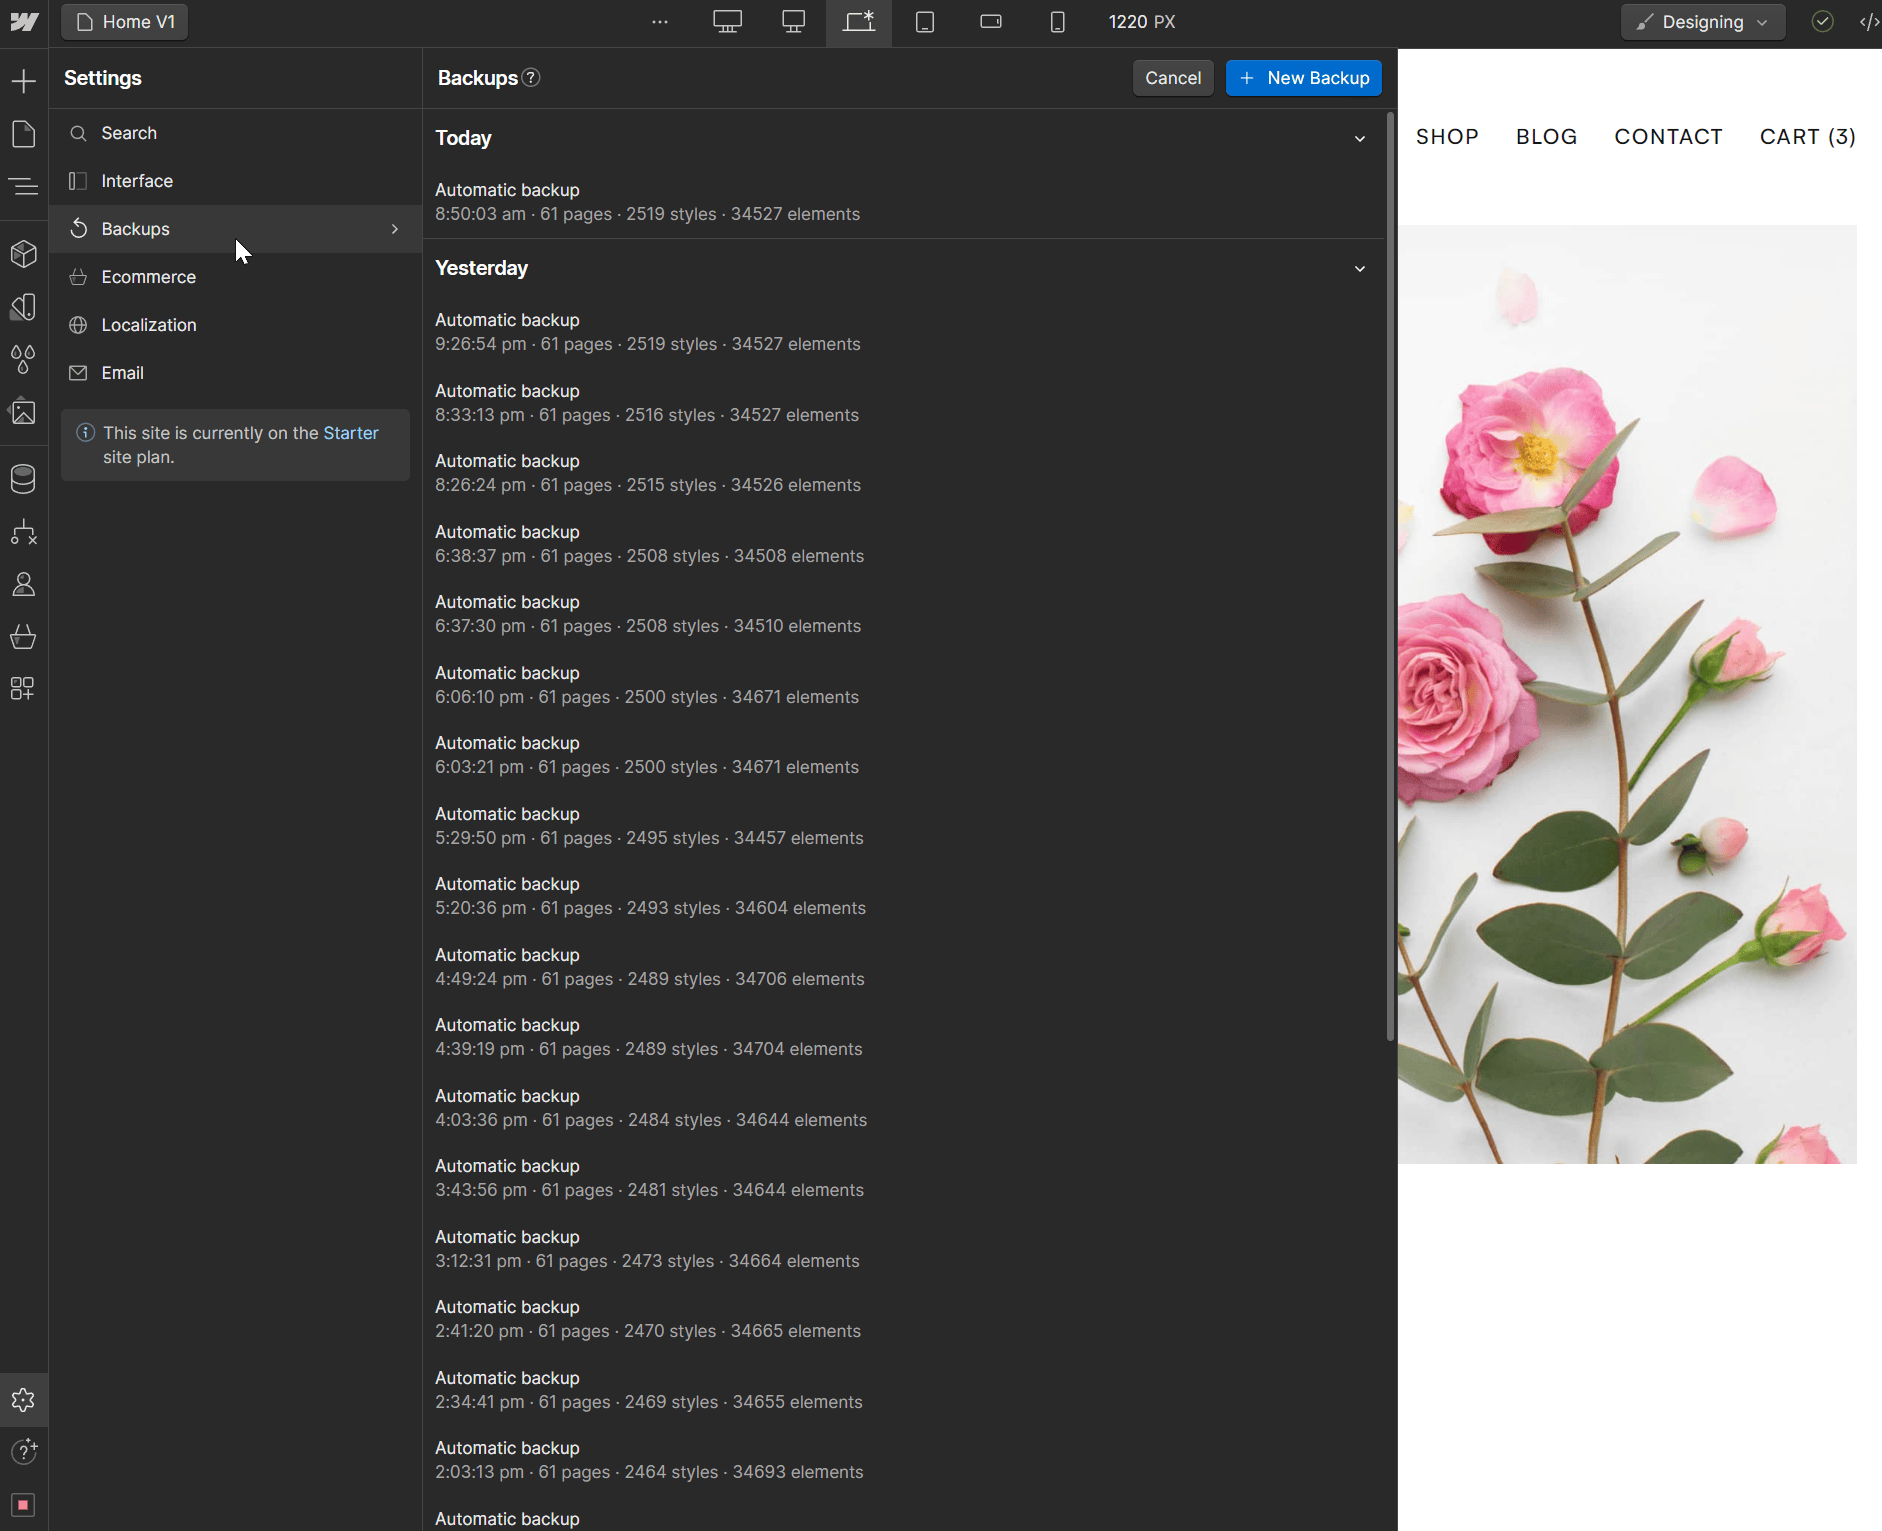
Task: Open the three-dots more options menu
Action: [x=660, y=22]
